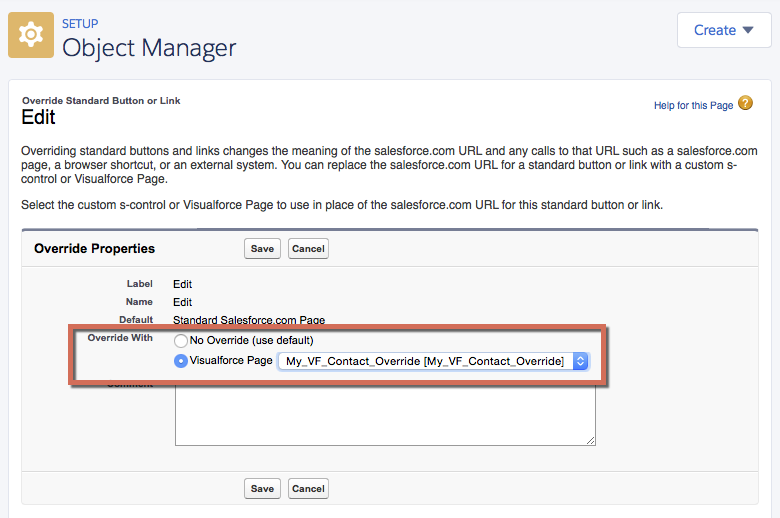
Task: Click the top Save button
Action: click(262, 249)
